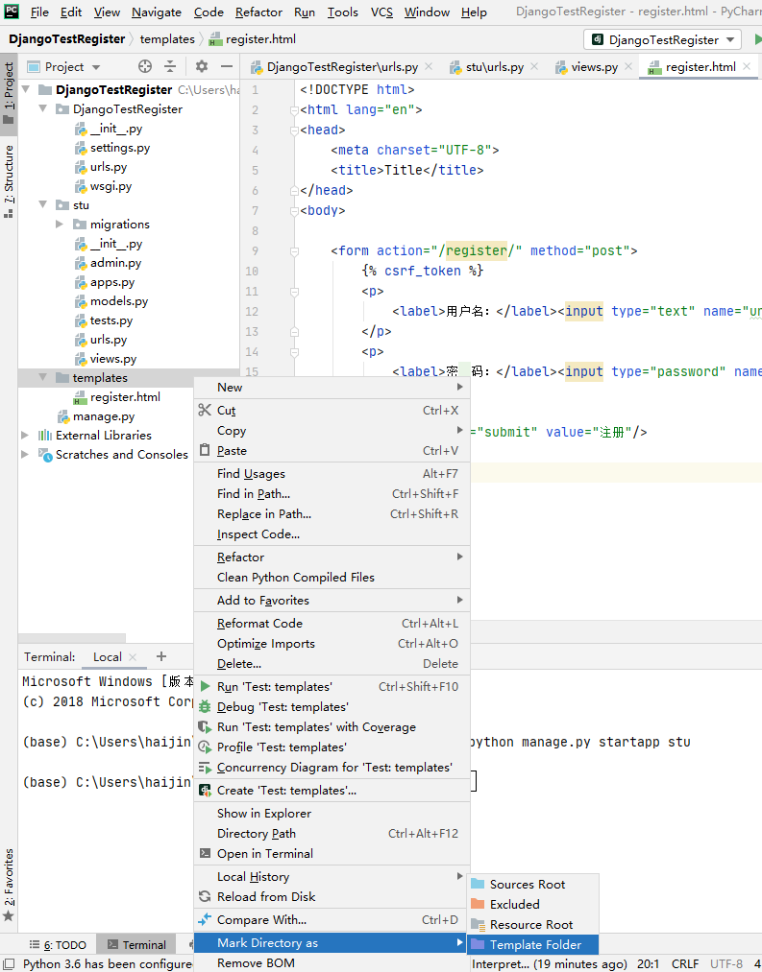
Task: Click the locate/scroll-from-source target icon
Action: (x=145, y=67)
